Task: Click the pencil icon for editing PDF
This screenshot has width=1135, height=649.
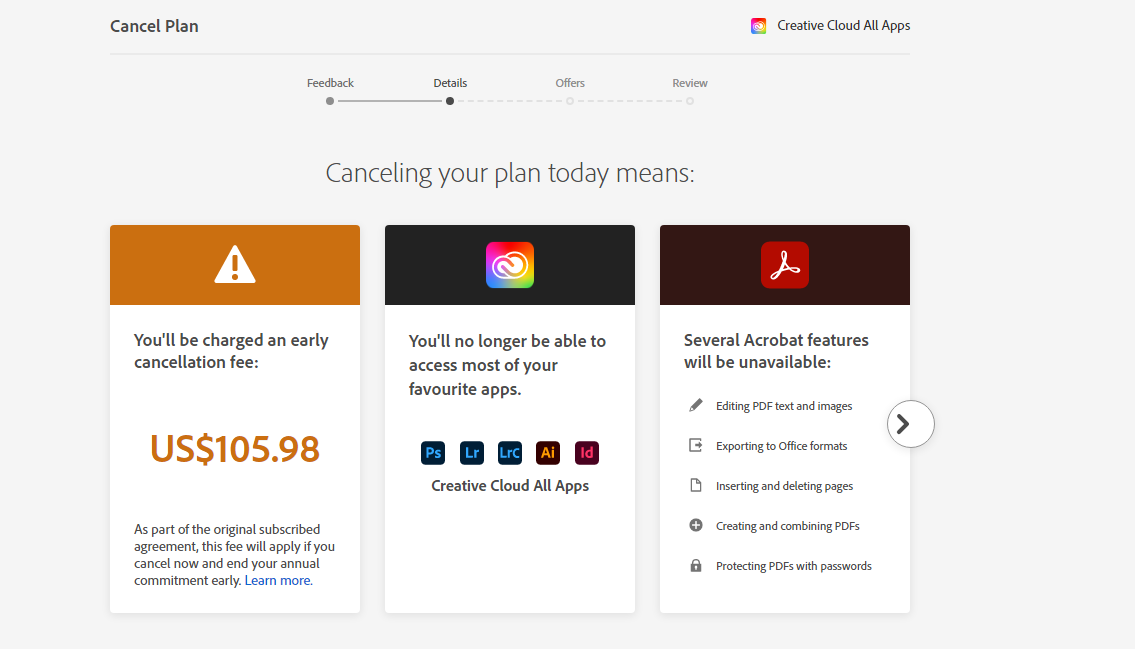Action: pyautogui.click(x=696, y=405)
